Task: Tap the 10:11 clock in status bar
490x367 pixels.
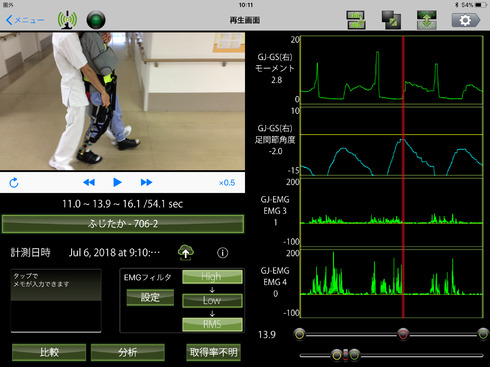Action: pyautogui.click(x=246, y=5)
